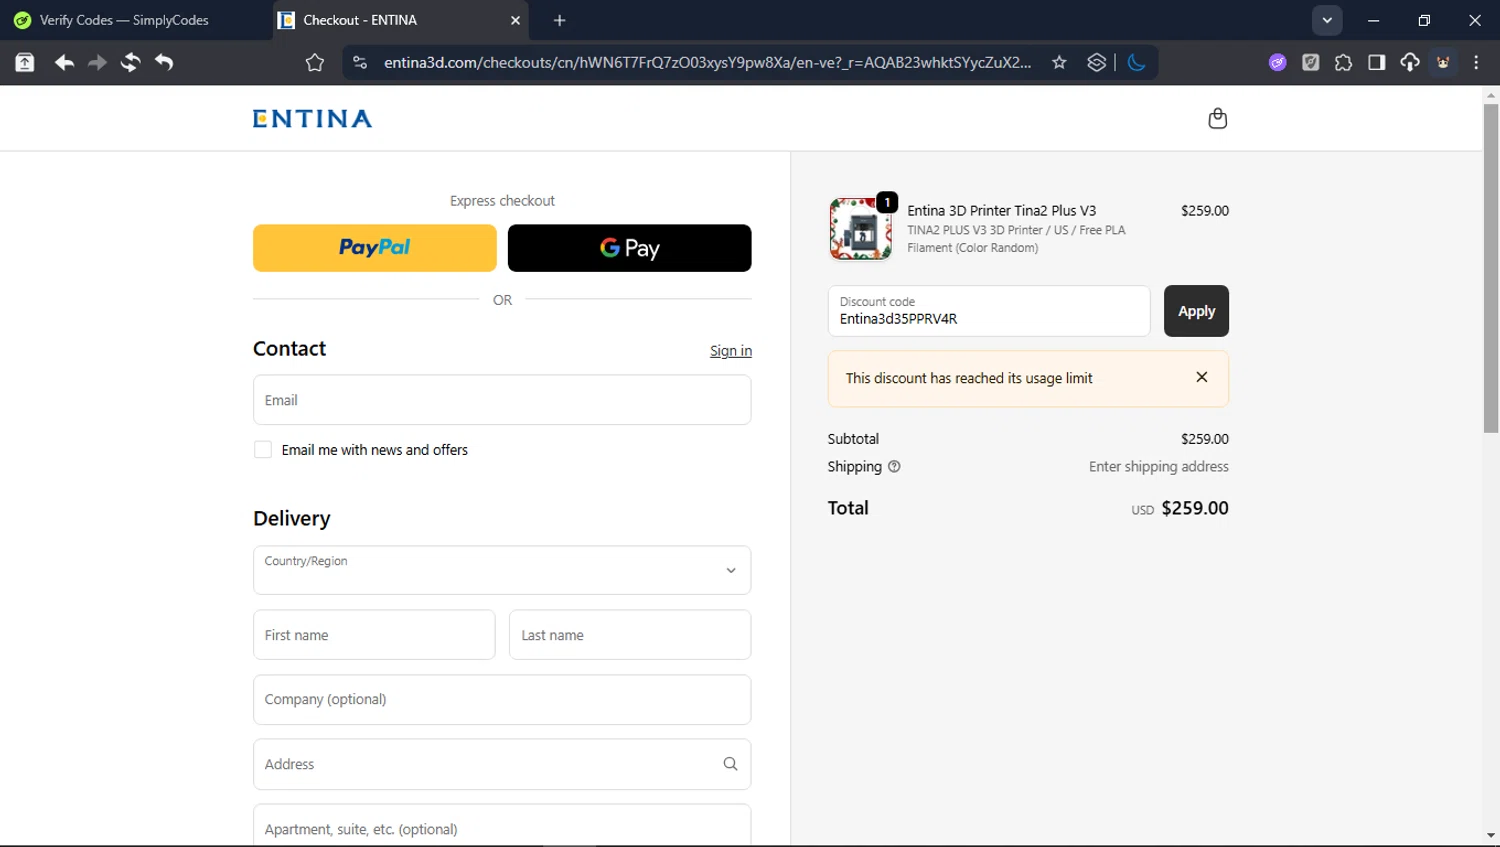Click the address search magnifier icon
The image size is (1500, 847).
point(730,764)
